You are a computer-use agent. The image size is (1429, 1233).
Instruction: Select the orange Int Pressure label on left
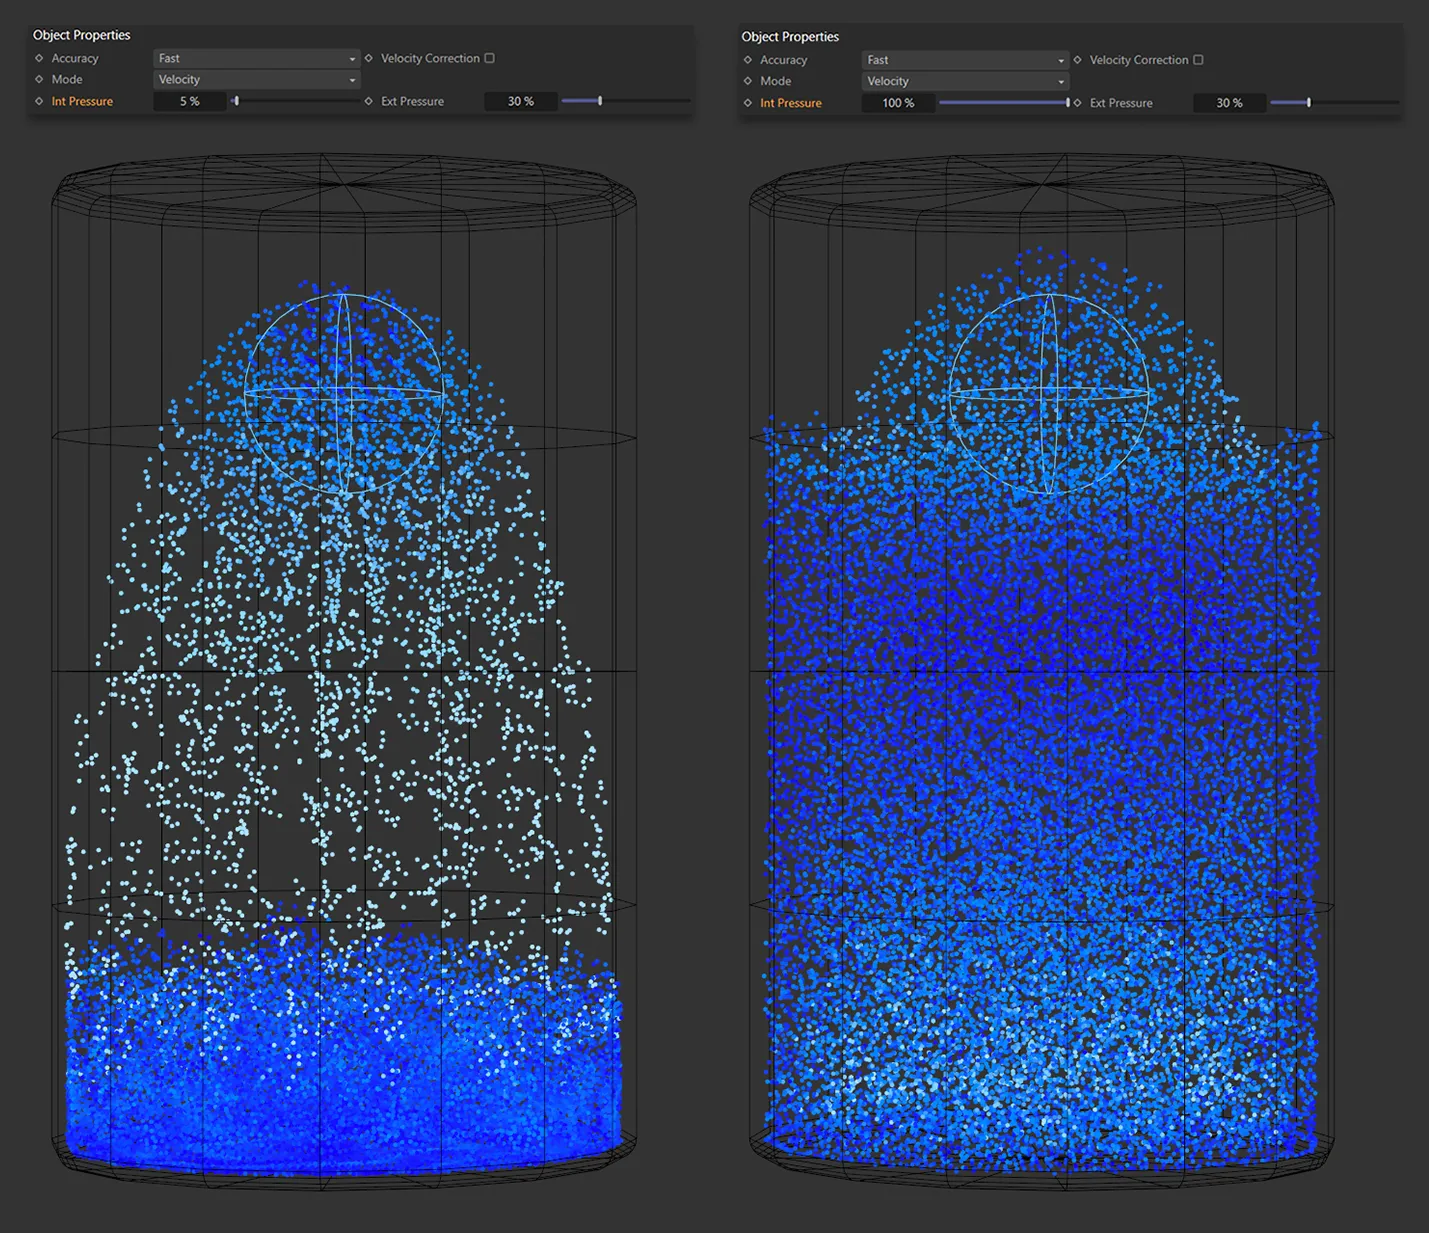82,101
